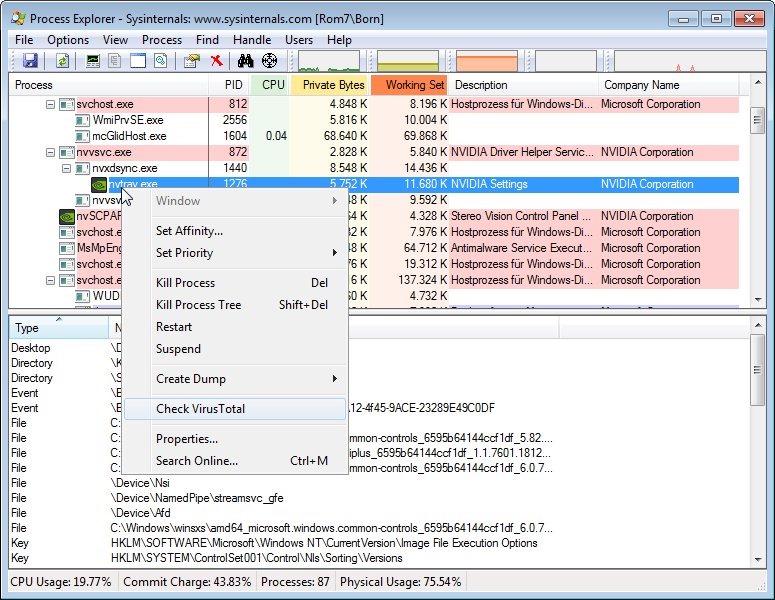775x600 pixels.
Task: Open the Process menu
Action: coord(162,40)
